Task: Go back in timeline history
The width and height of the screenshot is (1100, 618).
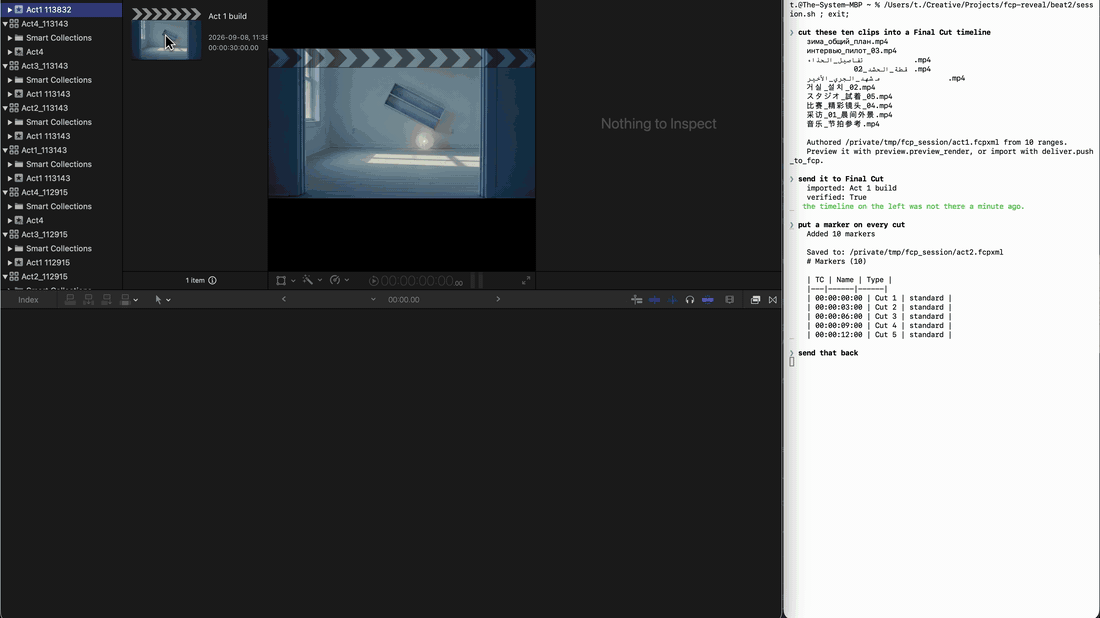Action: coord(283,300)
